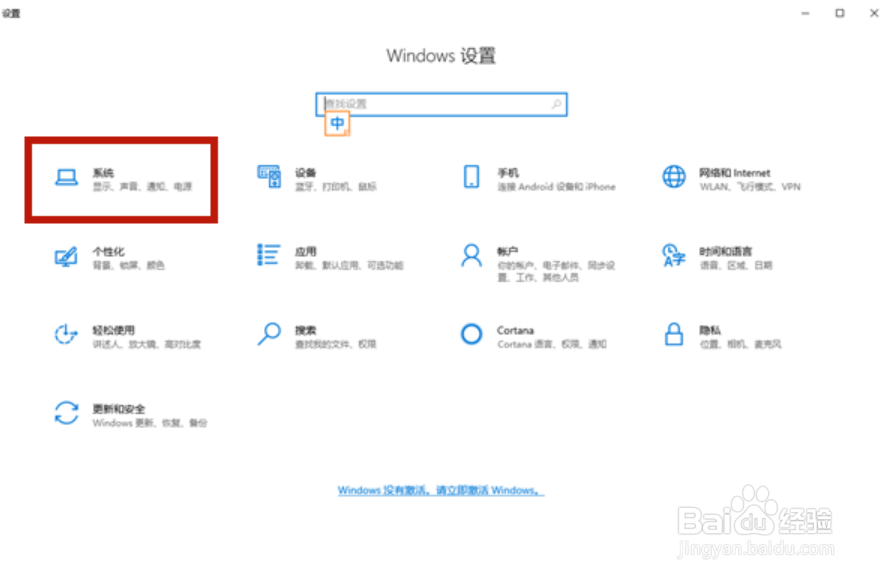883x579 pixels.
Task: Maximize the Settings window
Action: (x=840, y=13)
